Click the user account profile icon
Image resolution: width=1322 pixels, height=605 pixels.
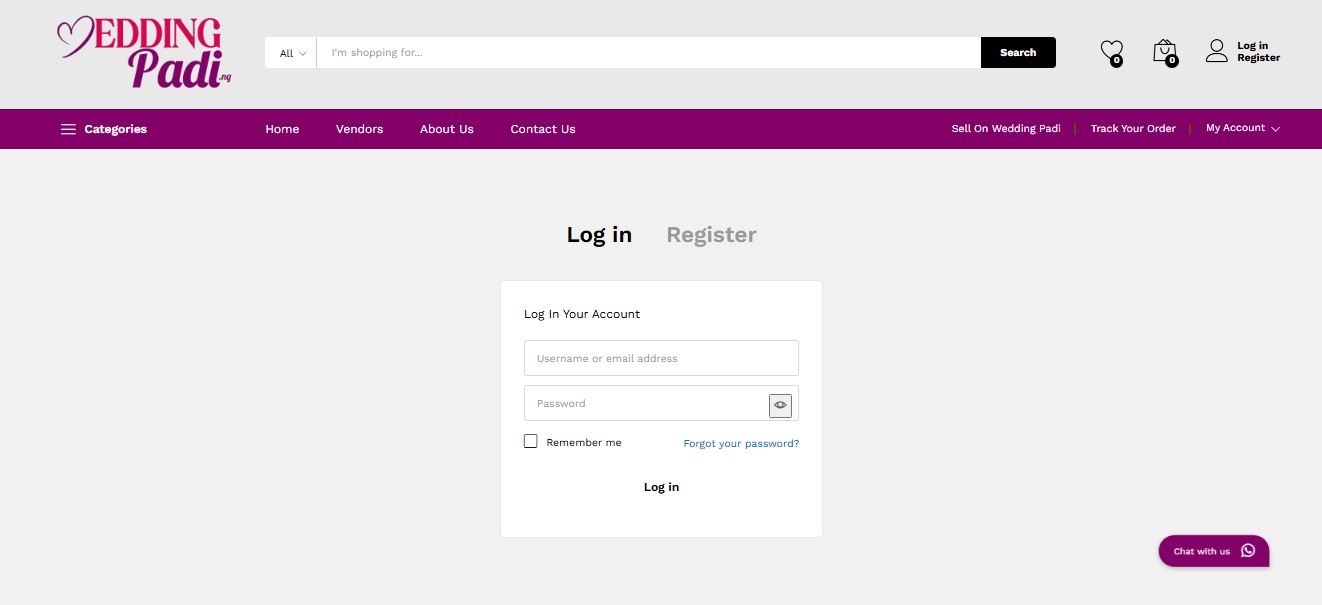[1216, 51]
